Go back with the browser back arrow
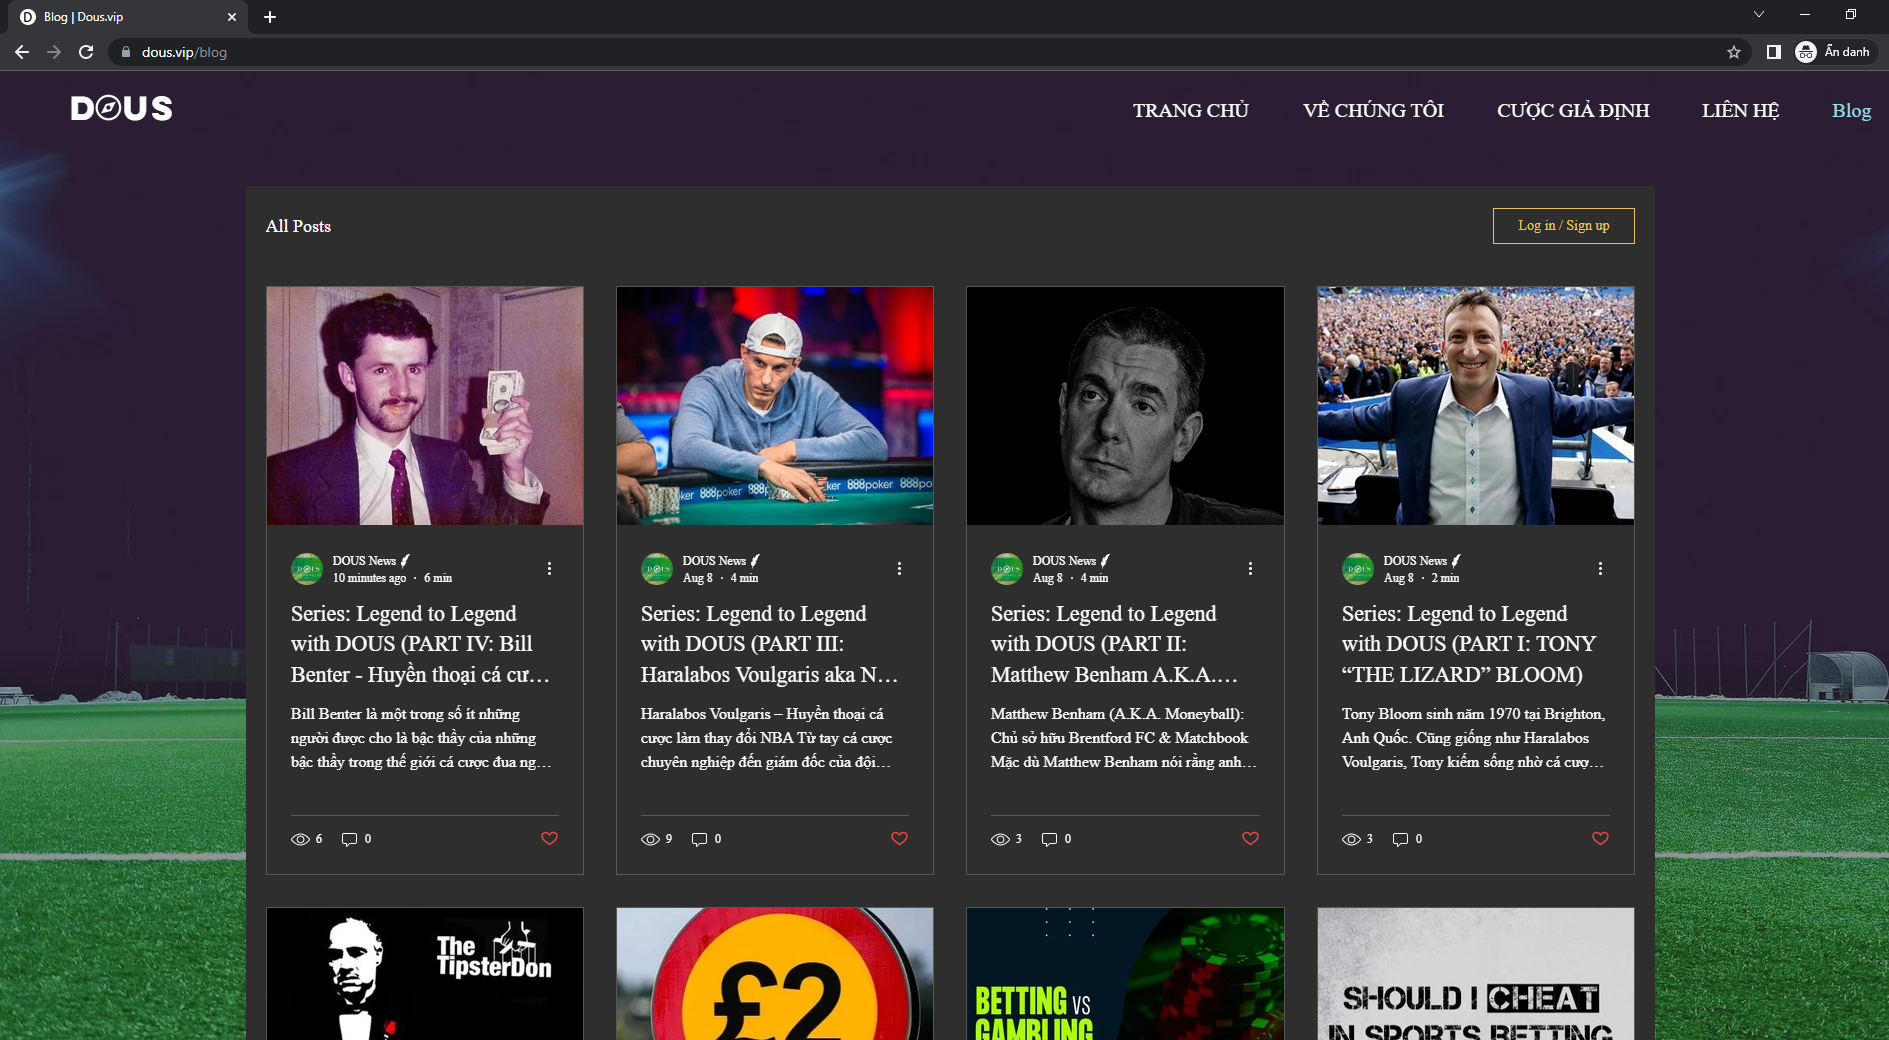The image size is (1889, 1040). 22,52
